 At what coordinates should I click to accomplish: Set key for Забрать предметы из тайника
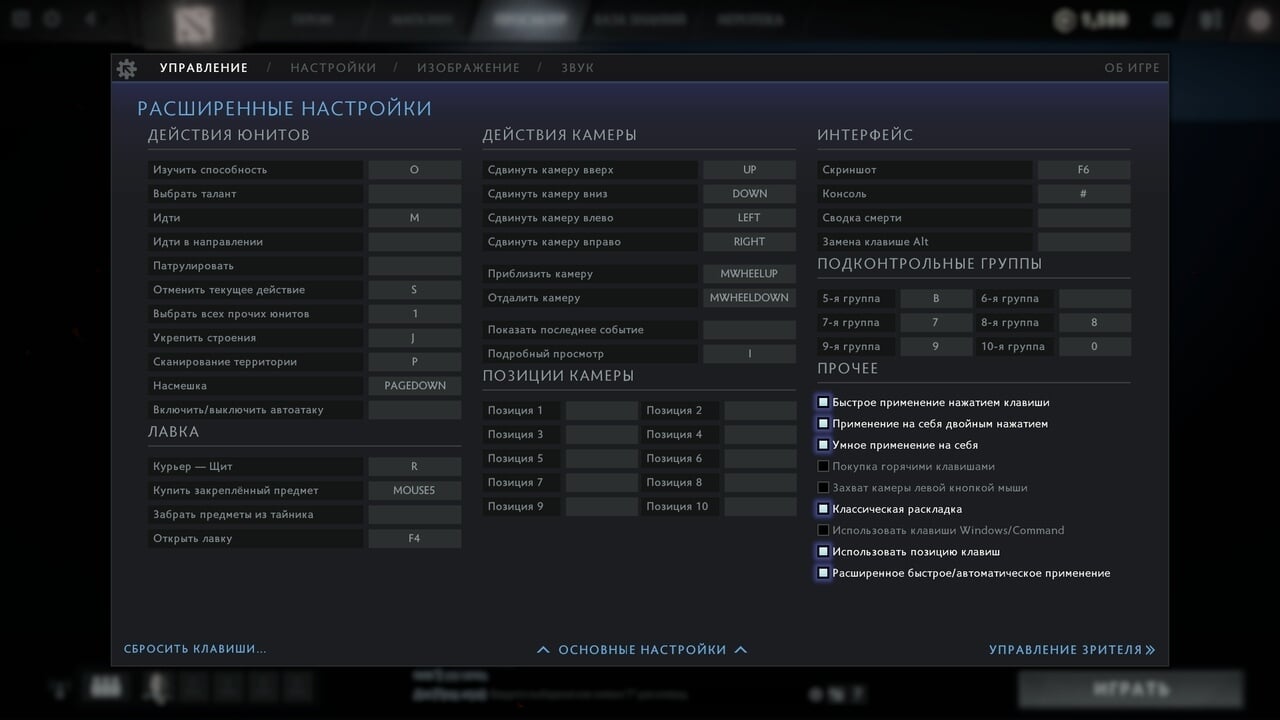pos(414,515)
